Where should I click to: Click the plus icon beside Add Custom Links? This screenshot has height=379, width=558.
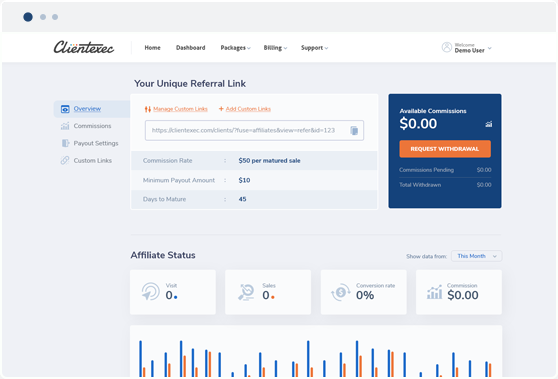221,109
